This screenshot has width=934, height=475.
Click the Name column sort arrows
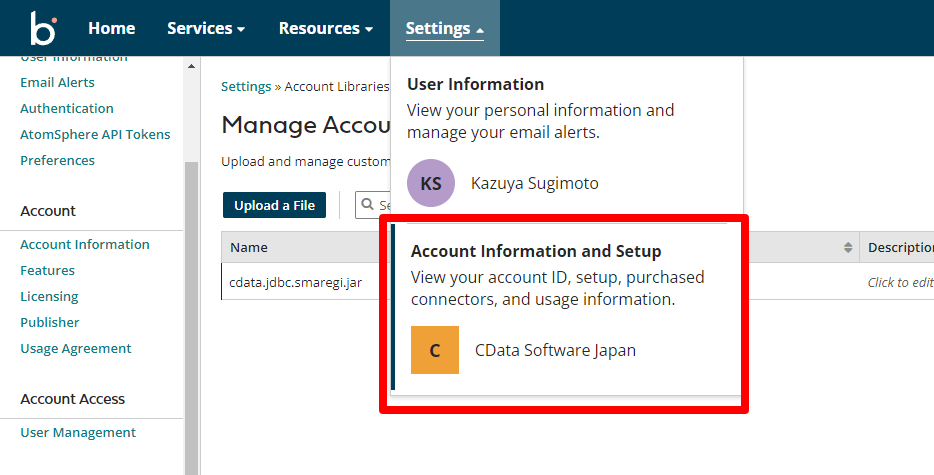[x=848, y=248]
